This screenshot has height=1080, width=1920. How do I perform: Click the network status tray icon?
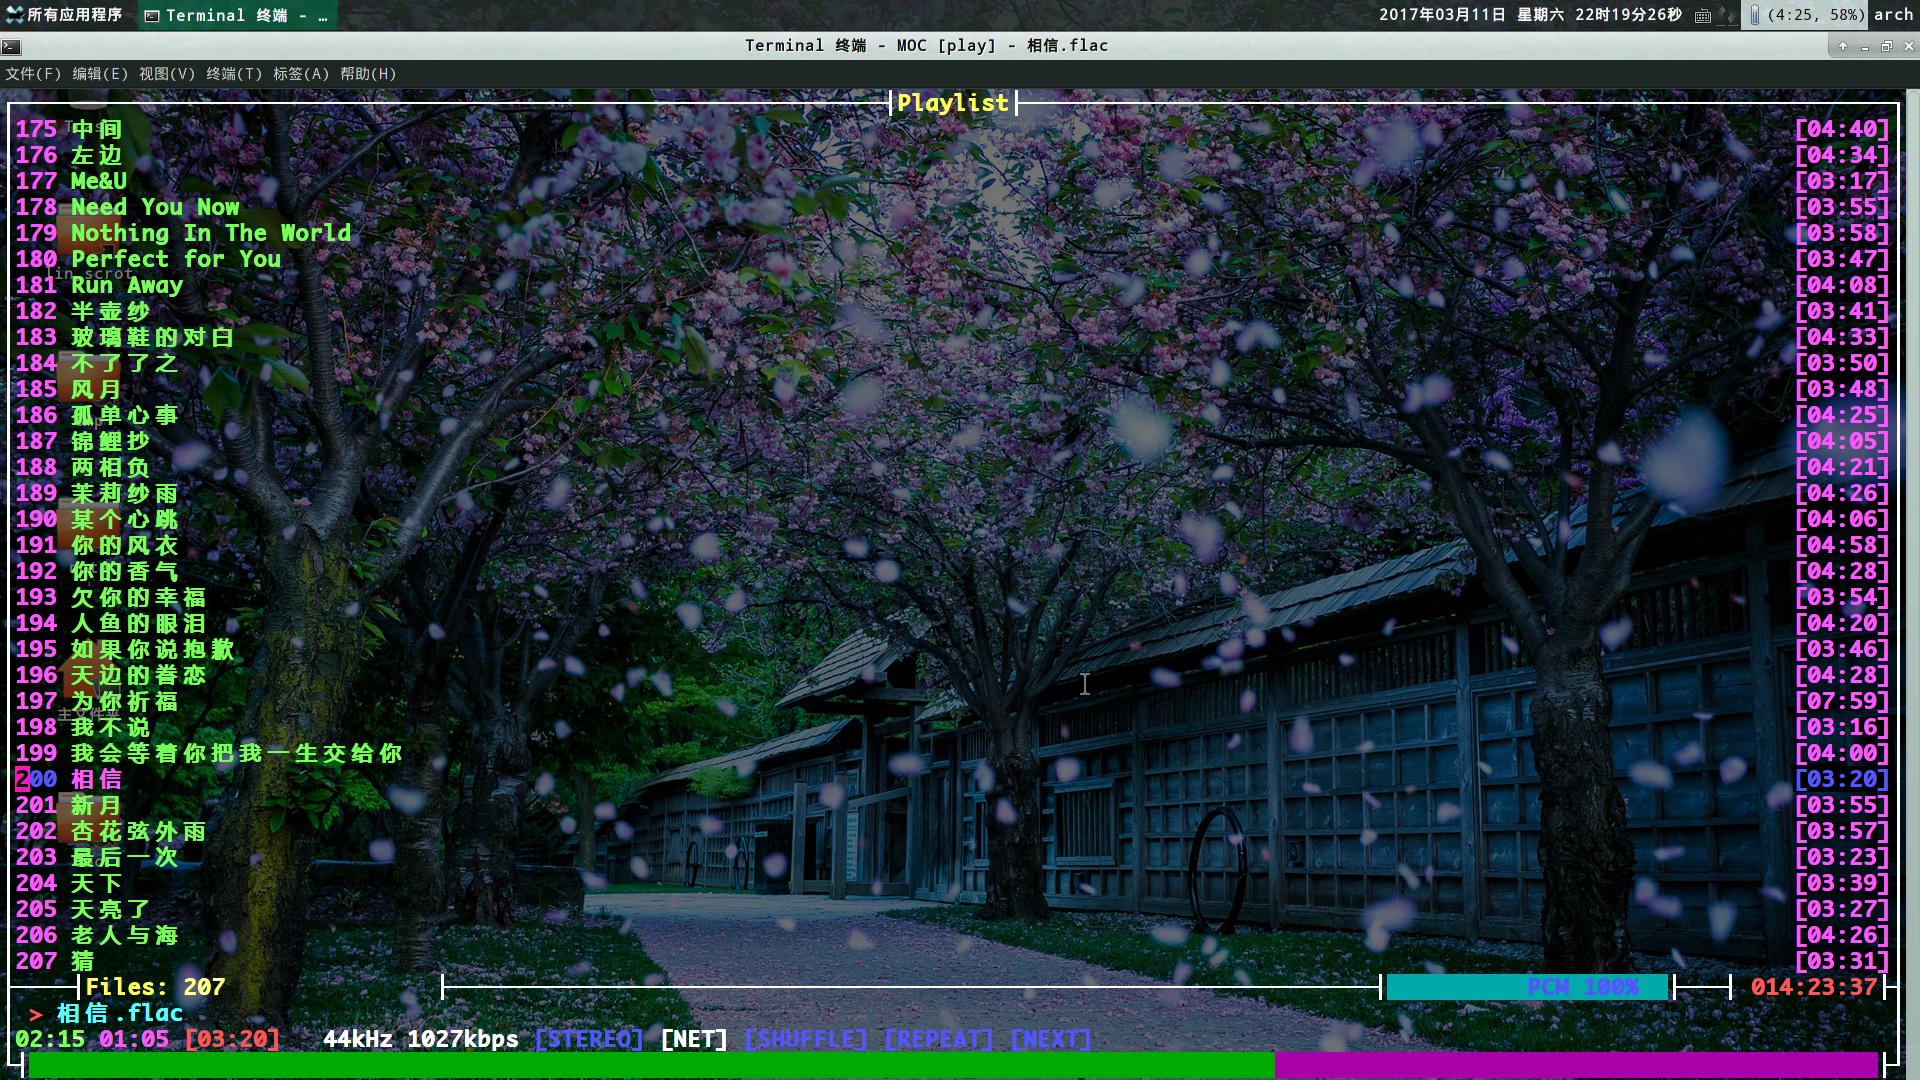[1728, 15]
